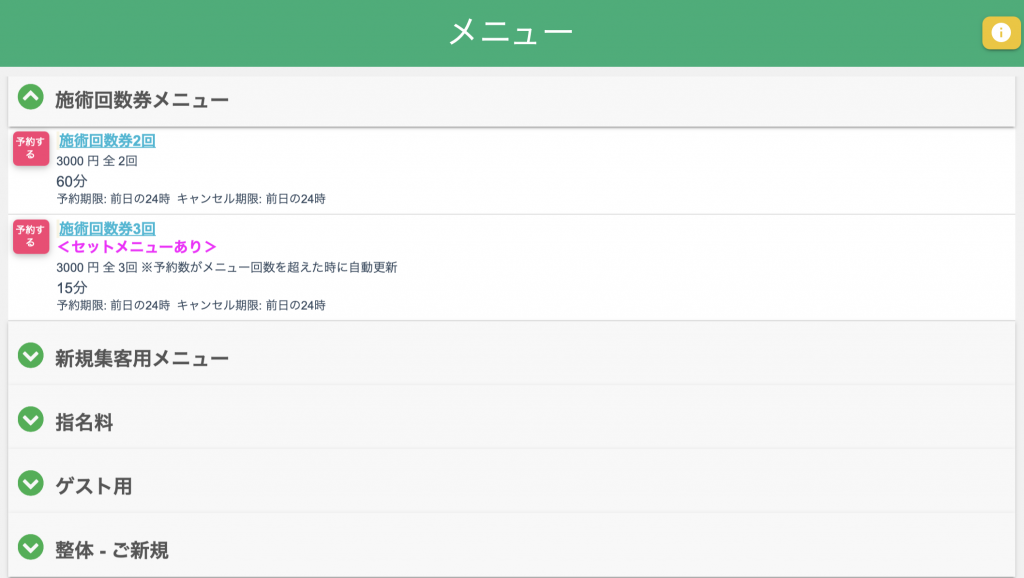Collapse 施術回数券メニュー using its up-chevron icon
Image resolution: width=1024 pixels, height=578 pixels.
click(31, 98)
